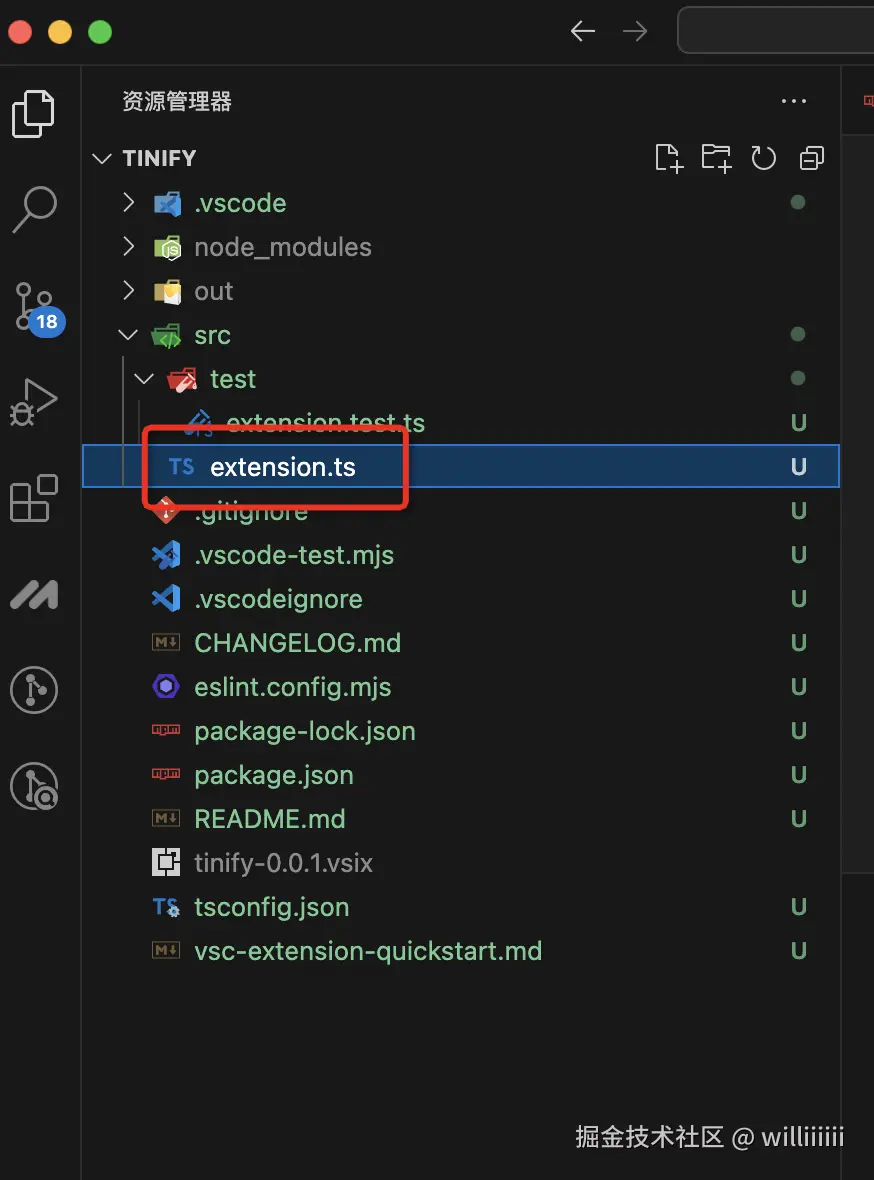Select the README.md file
Image resolution: width=874 pixels, height=1180 pixels.
[x=269, y=819]
